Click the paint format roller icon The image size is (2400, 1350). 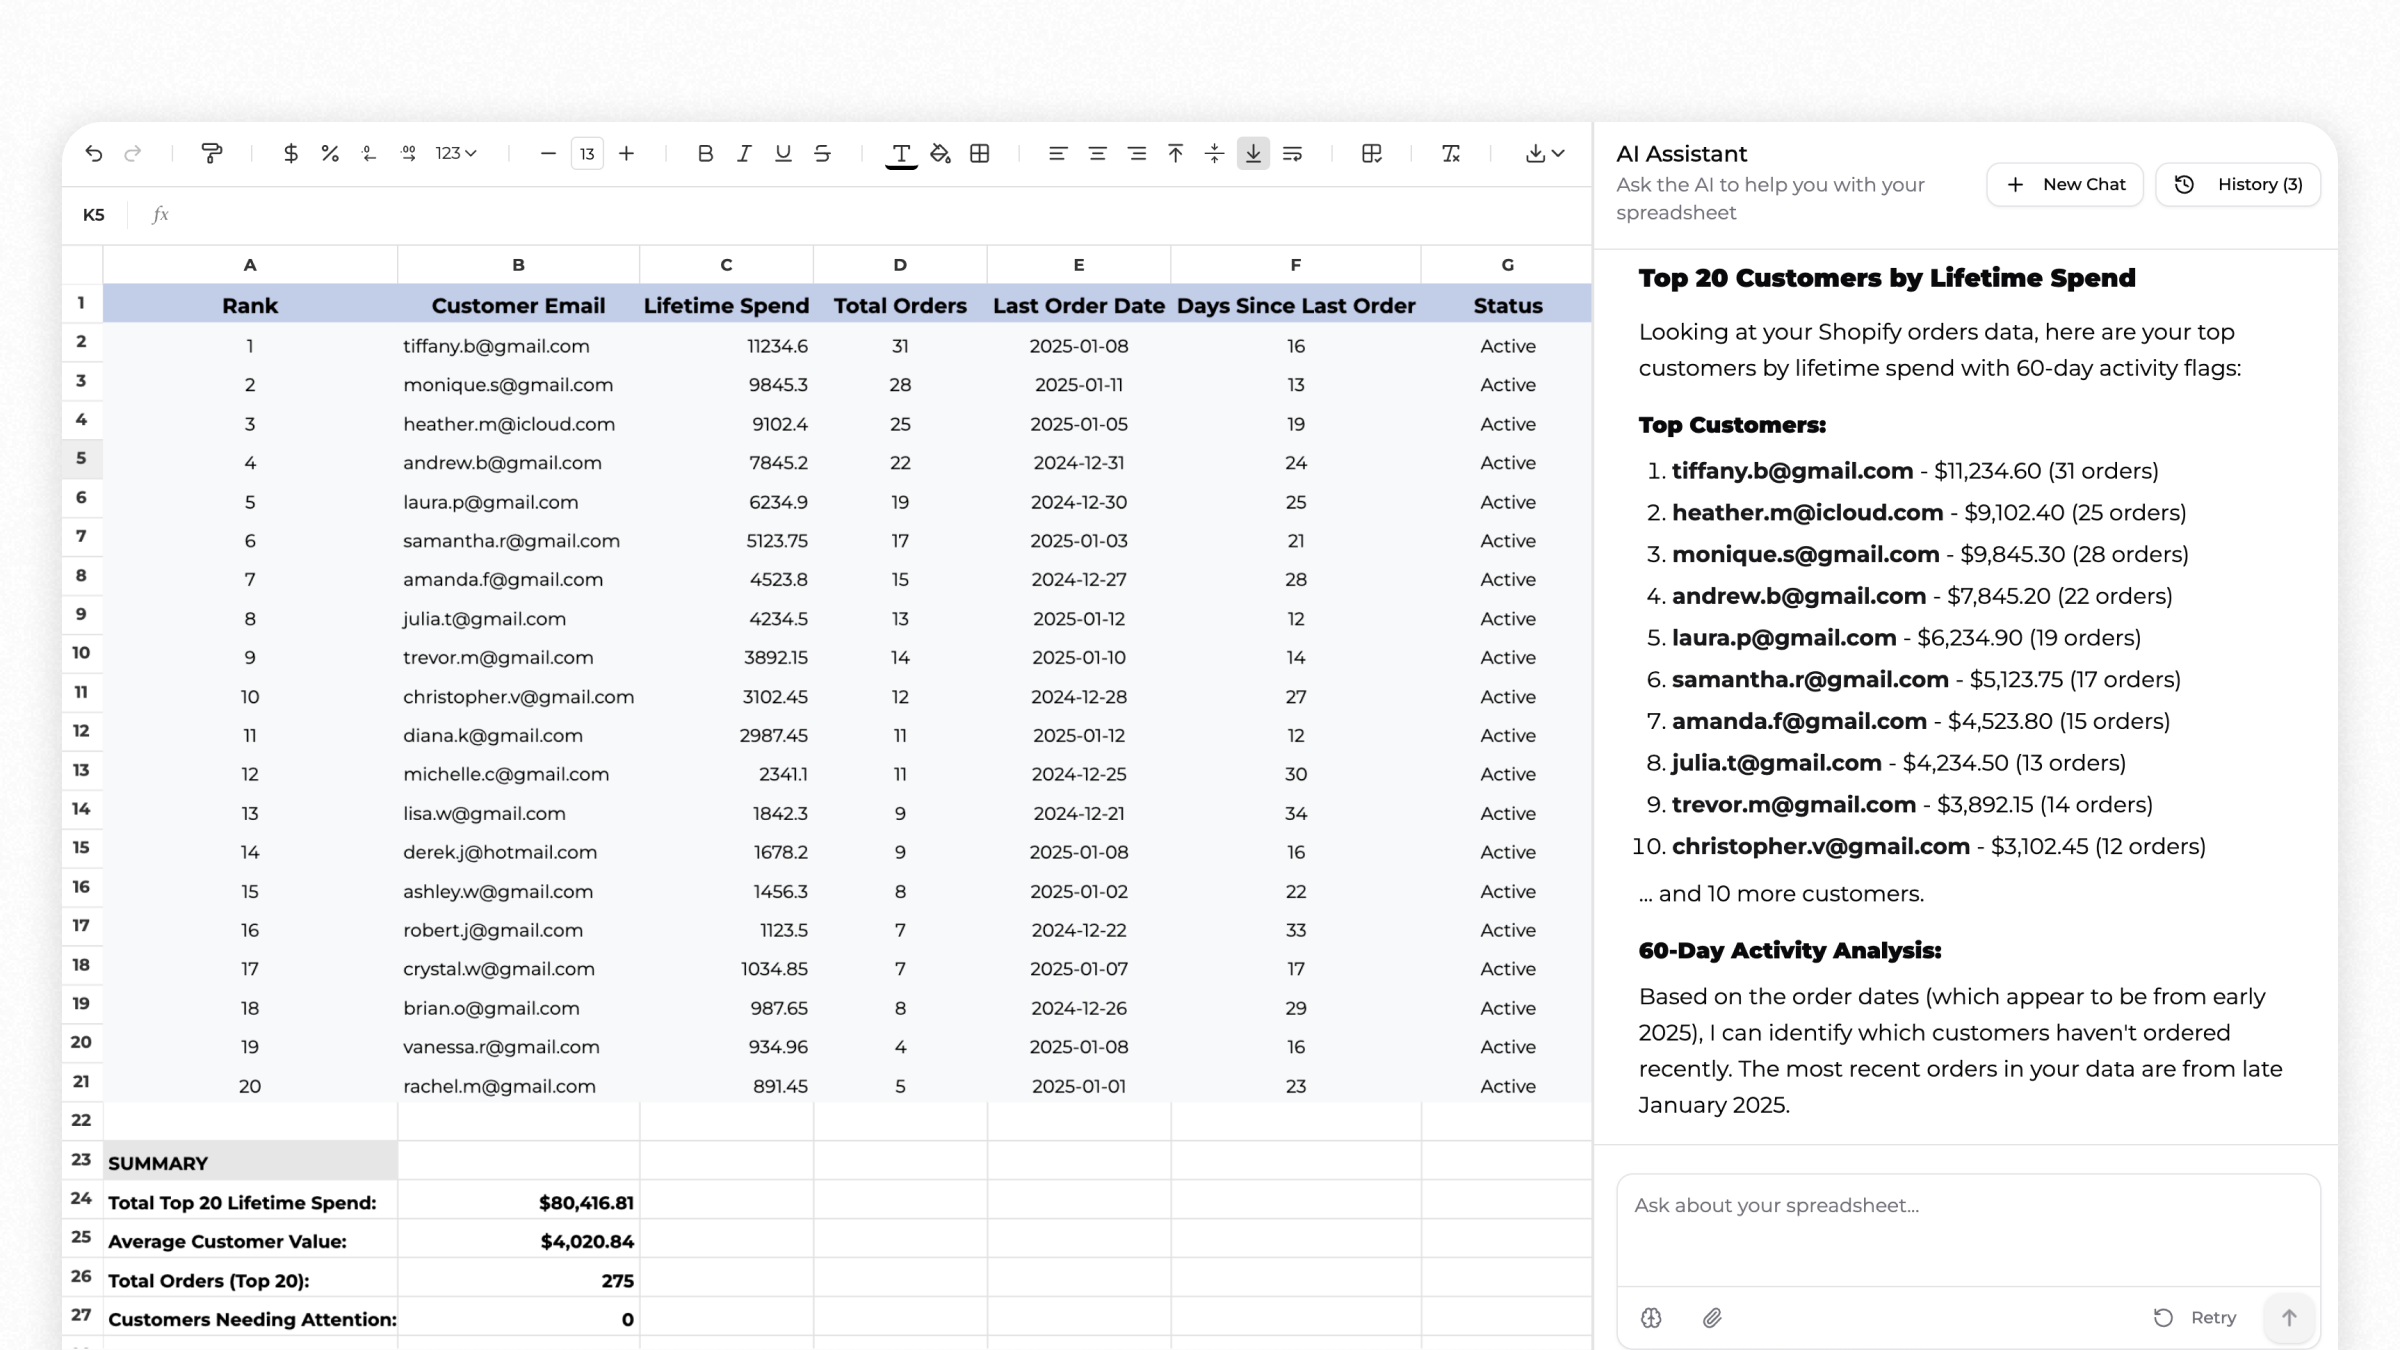click(211, 153)
